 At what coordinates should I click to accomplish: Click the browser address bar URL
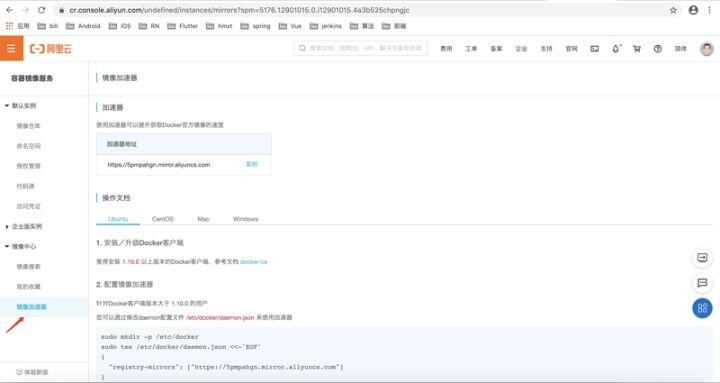(x=239, y=10)
